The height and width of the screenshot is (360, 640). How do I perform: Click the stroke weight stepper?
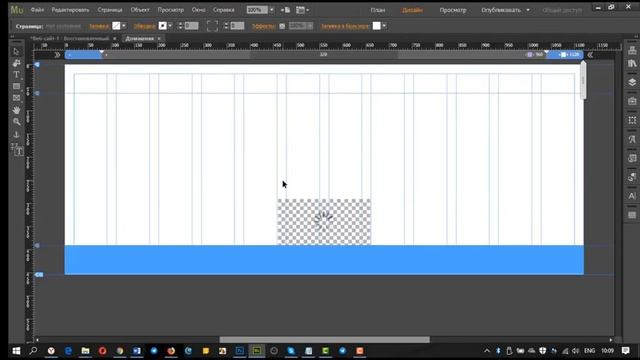coord(180,26)
